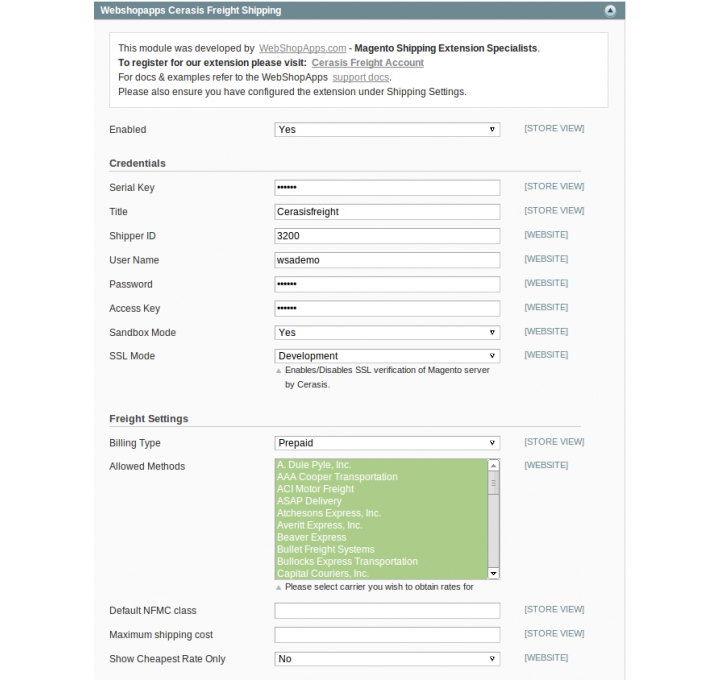Click the STORE VIEW scope label beside Enabled
The width and height of the screenshot is (725, 680).
pyautogui.click(x=554, y=129)
